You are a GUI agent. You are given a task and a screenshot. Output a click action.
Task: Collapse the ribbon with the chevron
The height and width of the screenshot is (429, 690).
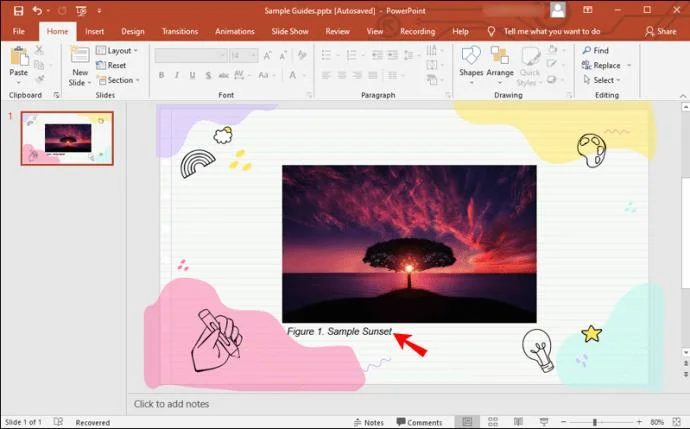(683, 95)
